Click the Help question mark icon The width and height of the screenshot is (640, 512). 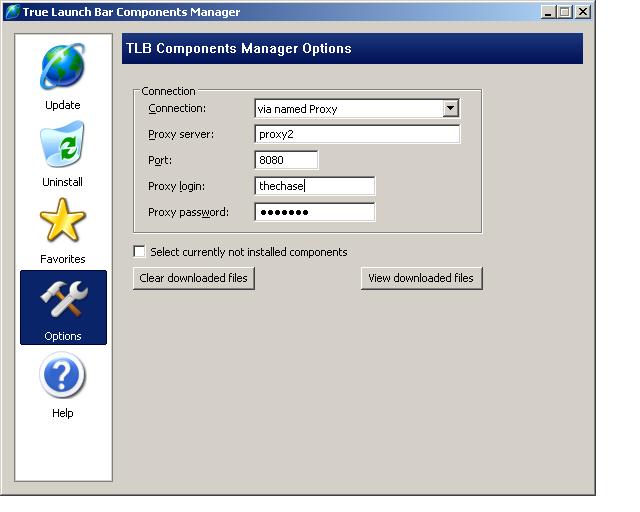tap(62, 377)
